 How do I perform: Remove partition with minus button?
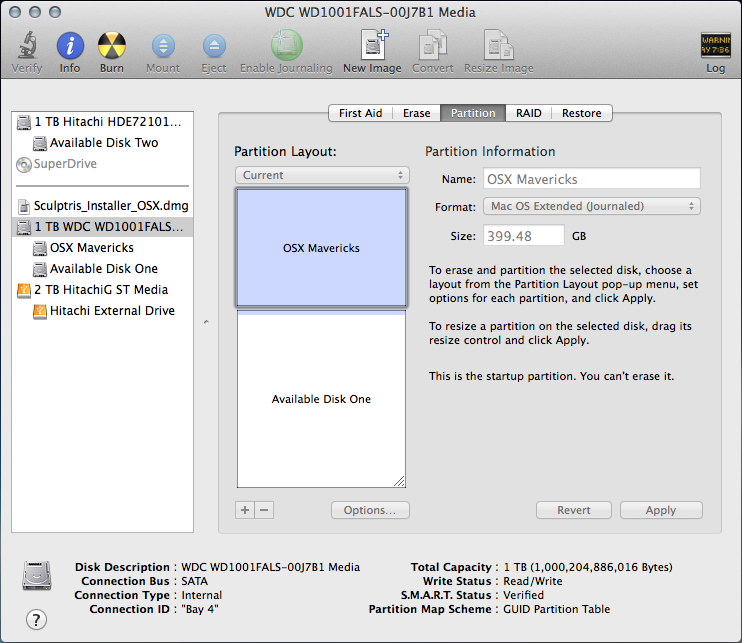[264, 510]
